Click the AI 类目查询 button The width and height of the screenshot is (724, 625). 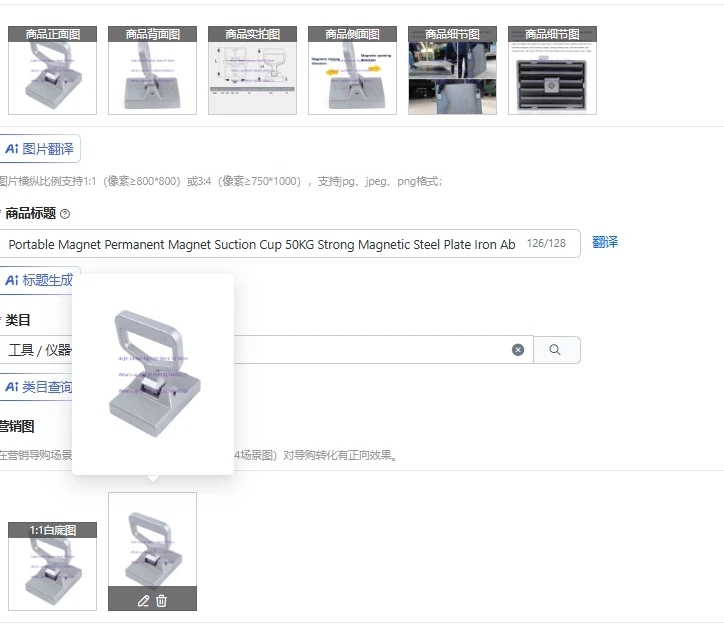point(37,387)
